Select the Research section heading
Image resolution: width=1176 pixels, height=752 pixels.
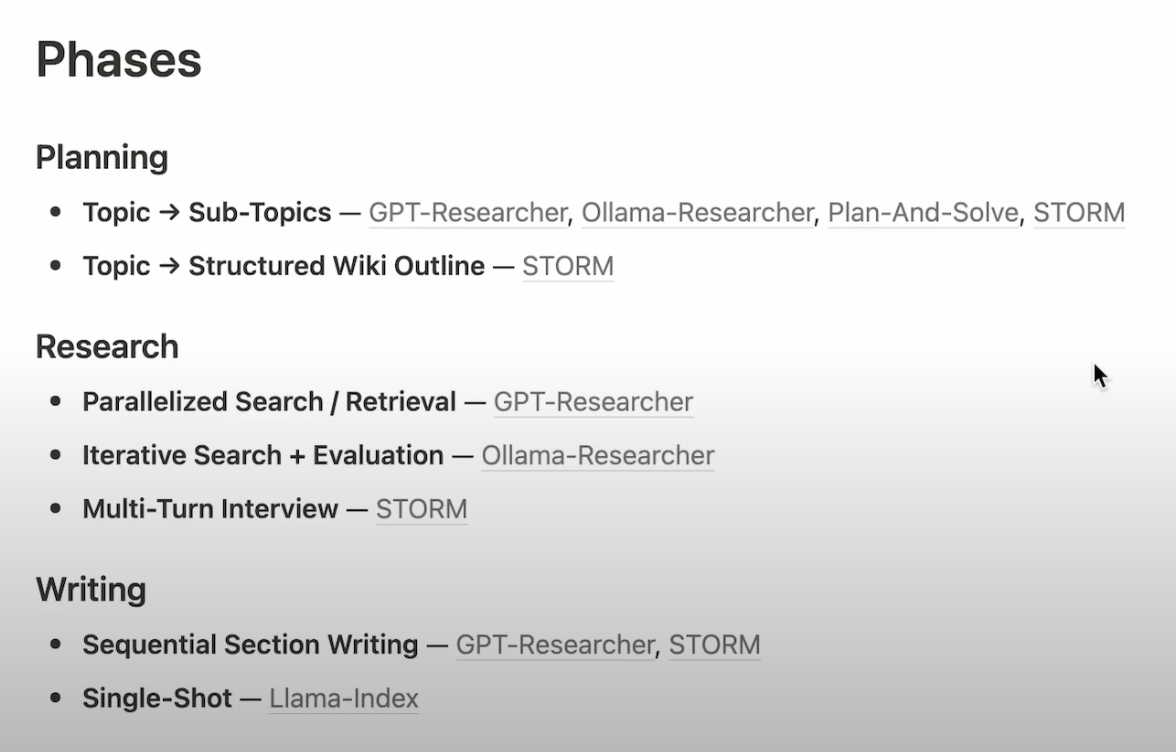(x=107, y=347)
